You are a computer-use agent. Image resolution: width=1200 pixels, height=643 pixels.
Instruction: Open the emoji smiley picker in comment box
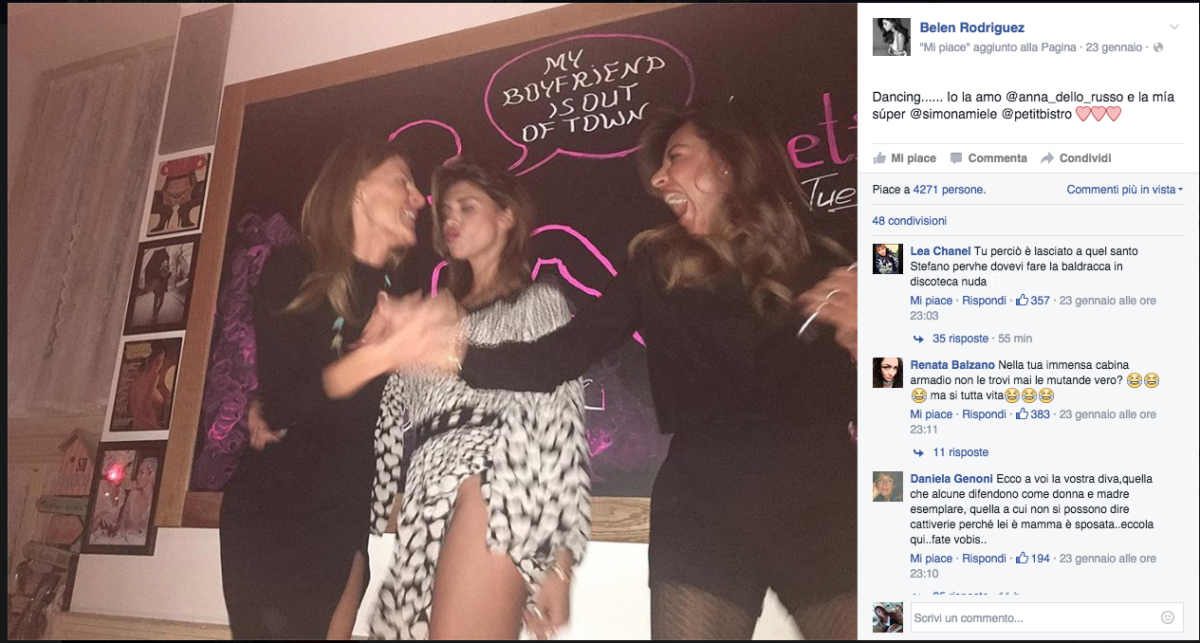point(1167,618)
